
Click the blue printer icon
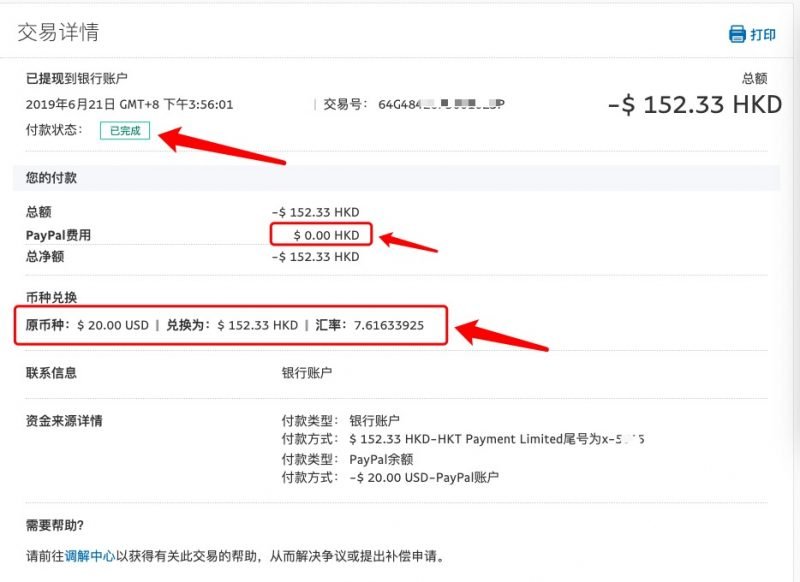[x=738, y=31]
